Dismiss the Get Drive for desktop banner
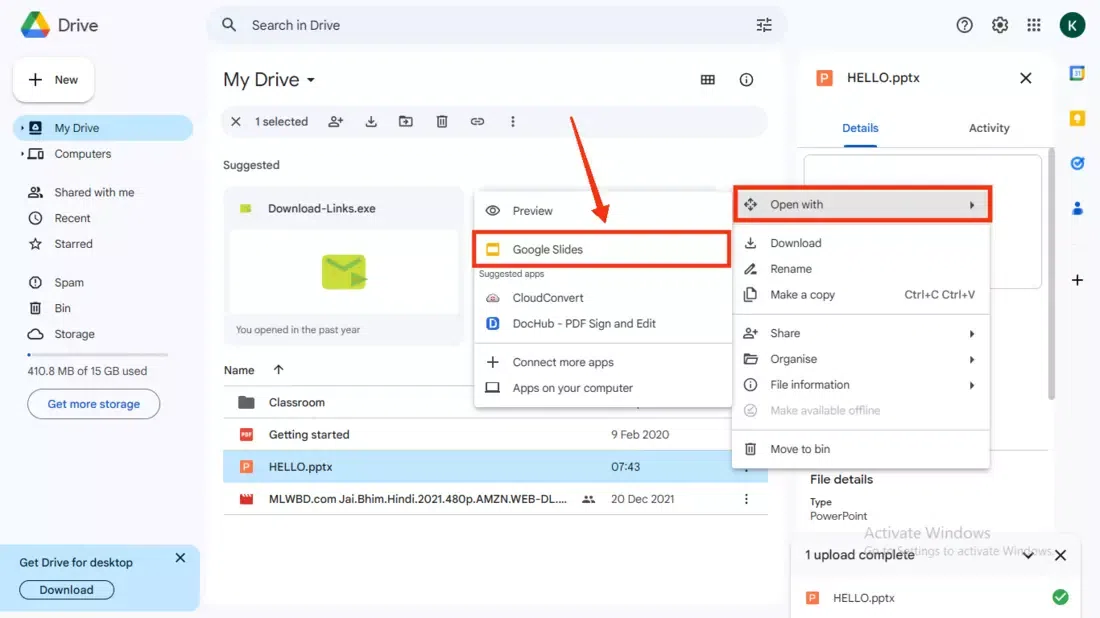Viewport: 1100px width, 618px height. pyautogui.click(x=180, y=558)
